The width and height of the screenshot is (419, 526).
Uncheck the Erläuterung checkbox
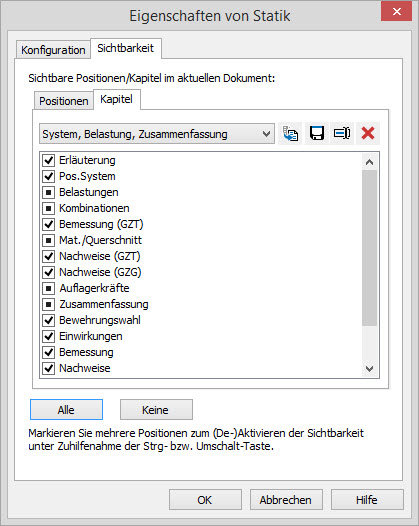49,160
